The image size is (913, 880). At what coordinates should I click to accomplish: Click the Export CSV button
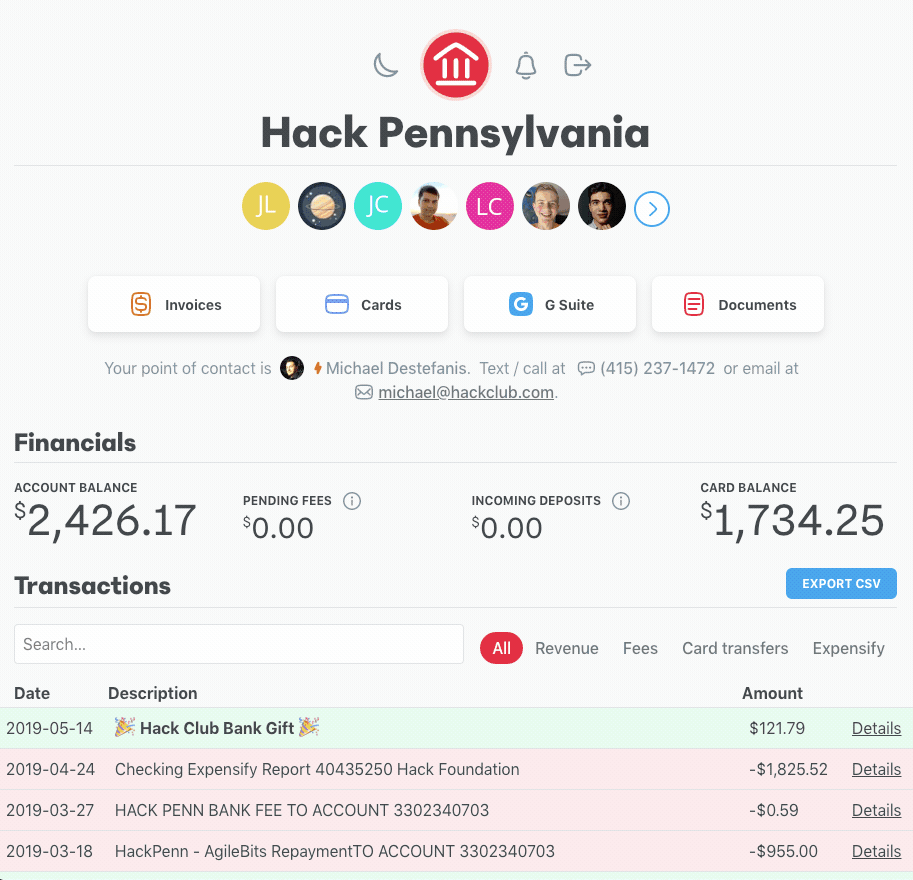click(841, 584)
